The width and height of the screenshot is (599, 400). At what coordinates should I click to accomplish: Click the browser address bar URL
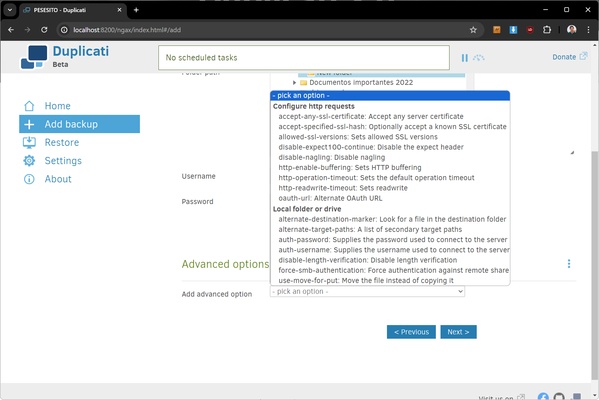127,30
